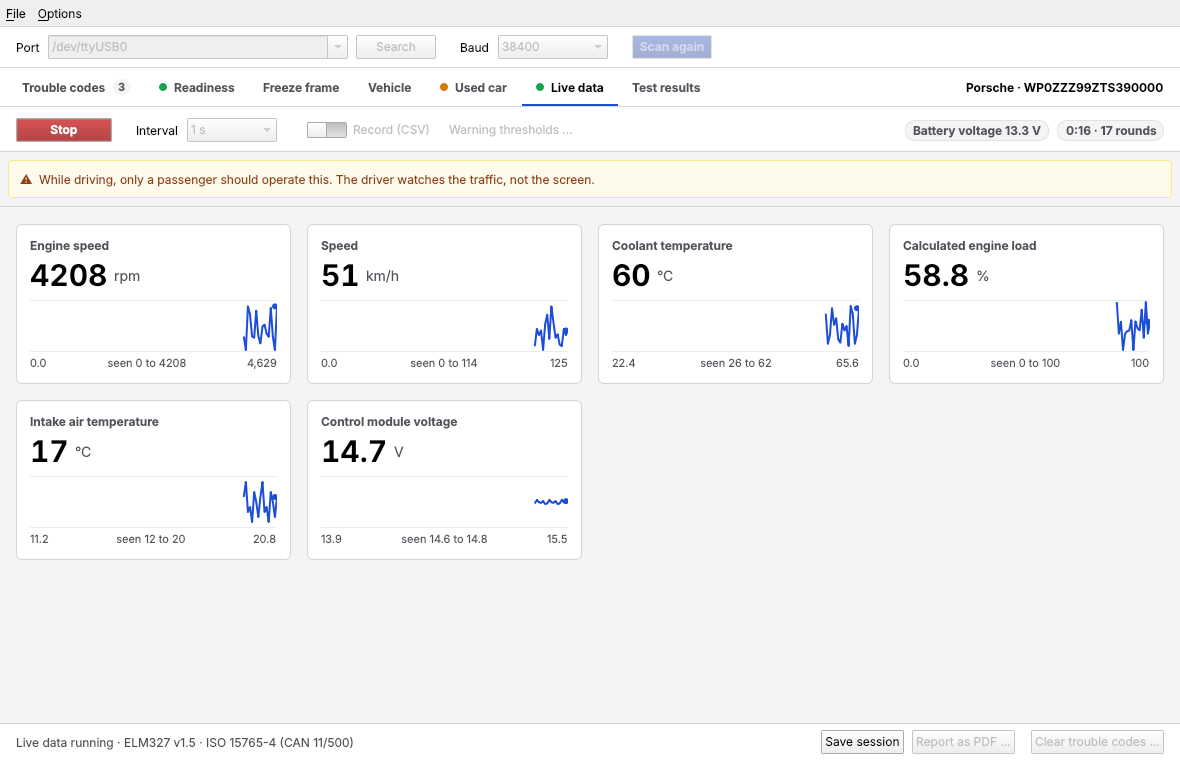Click the Coolant temperature sparkline chart
This screenshot has width=1180, height=760.
(735, 327)
